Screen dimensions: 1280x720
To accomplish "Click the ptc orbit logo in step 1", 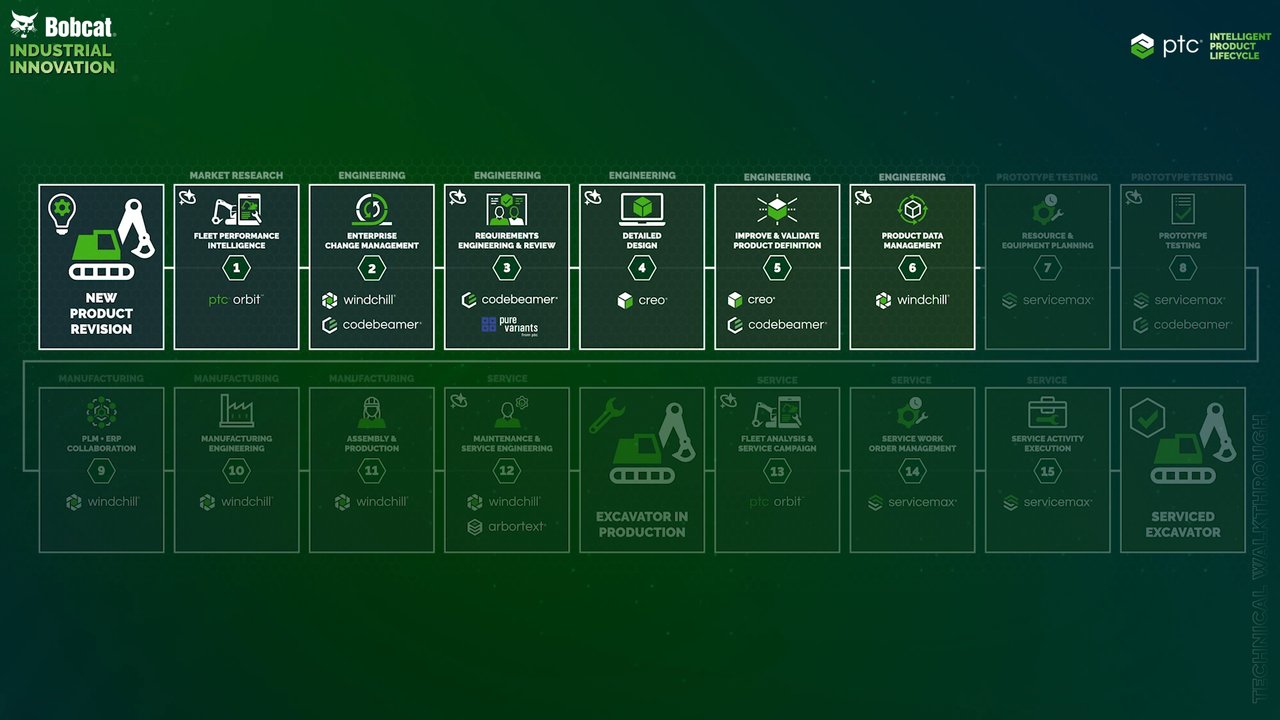I will [x=236, y=299].
